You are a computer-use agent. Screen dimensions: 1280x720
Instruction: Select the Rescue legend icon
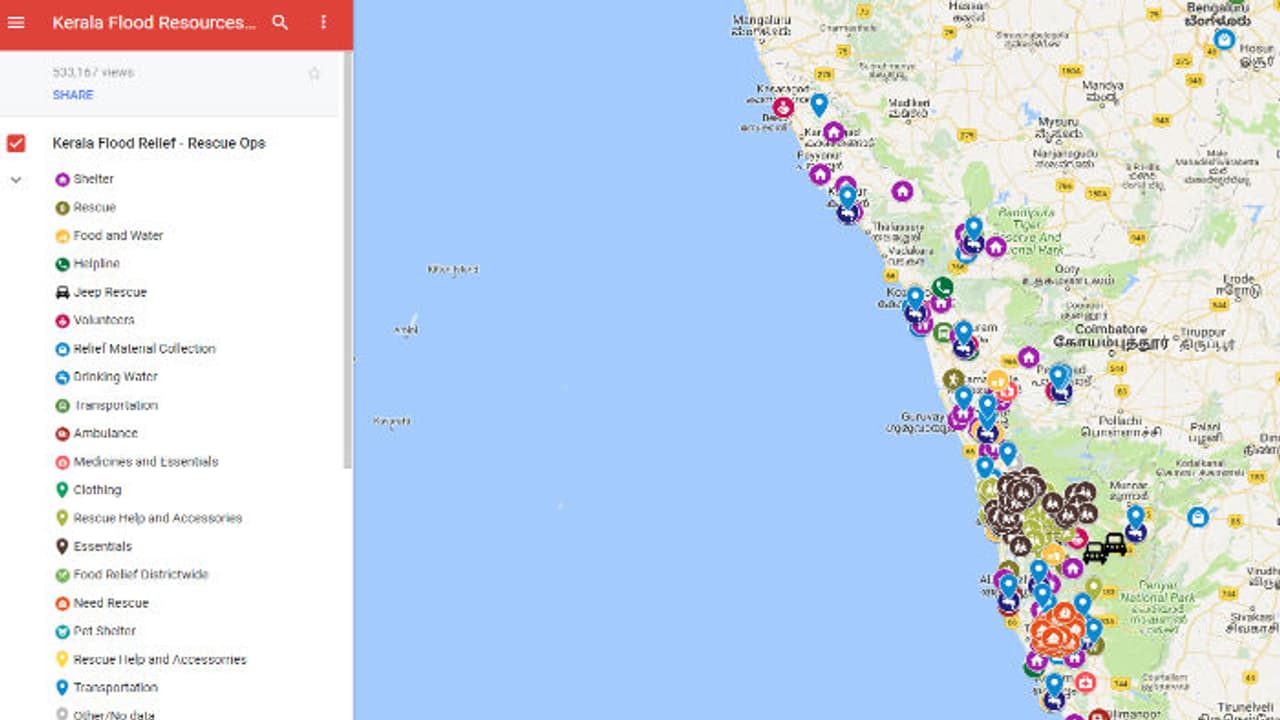[62, 207]
